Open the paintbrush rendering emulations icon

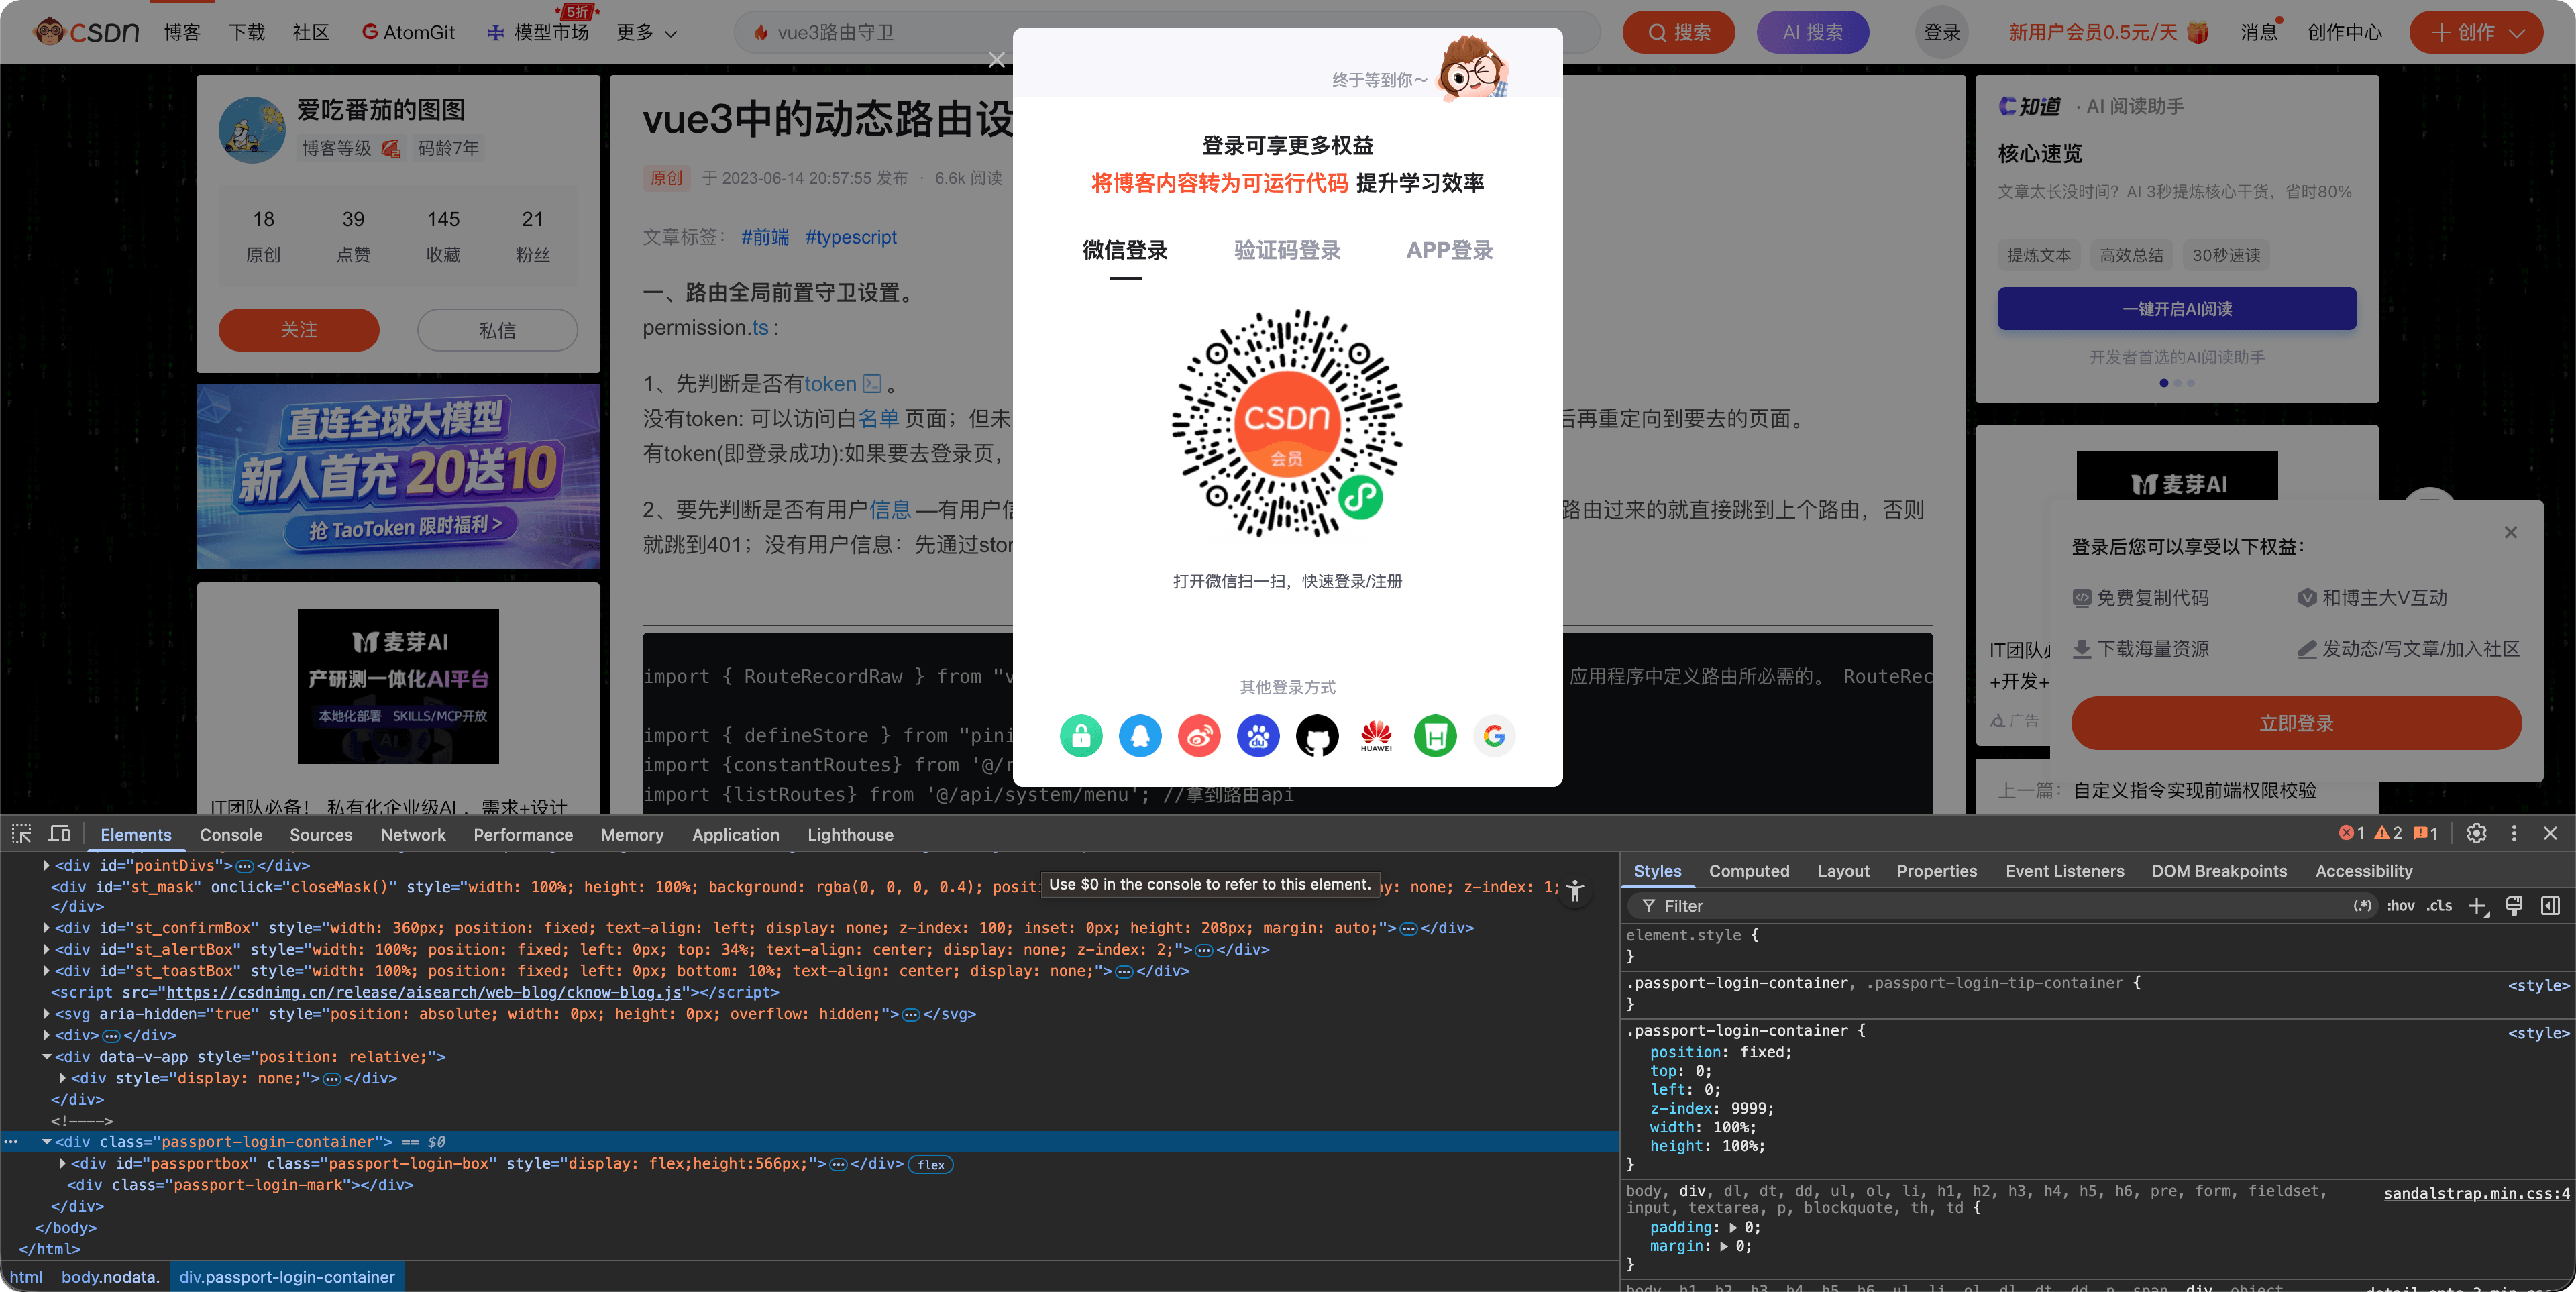pyautogui.click(x=2514, y=906)
